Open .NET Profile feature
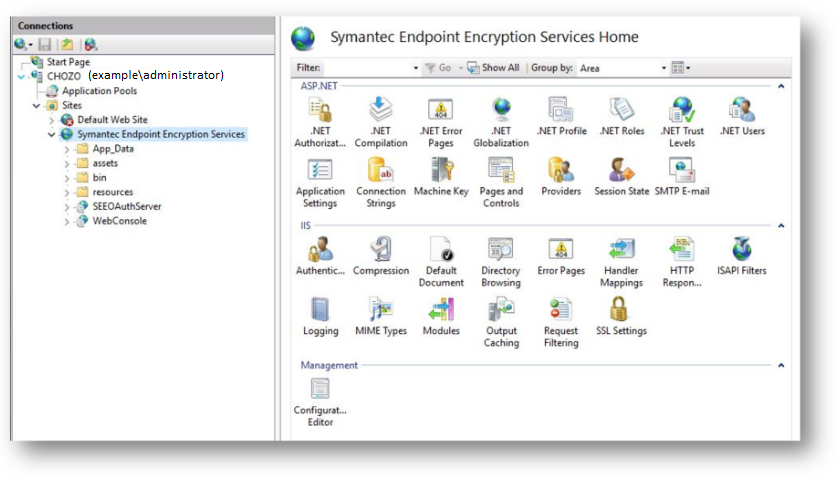836x483 pixels. (x=561, y=116)
